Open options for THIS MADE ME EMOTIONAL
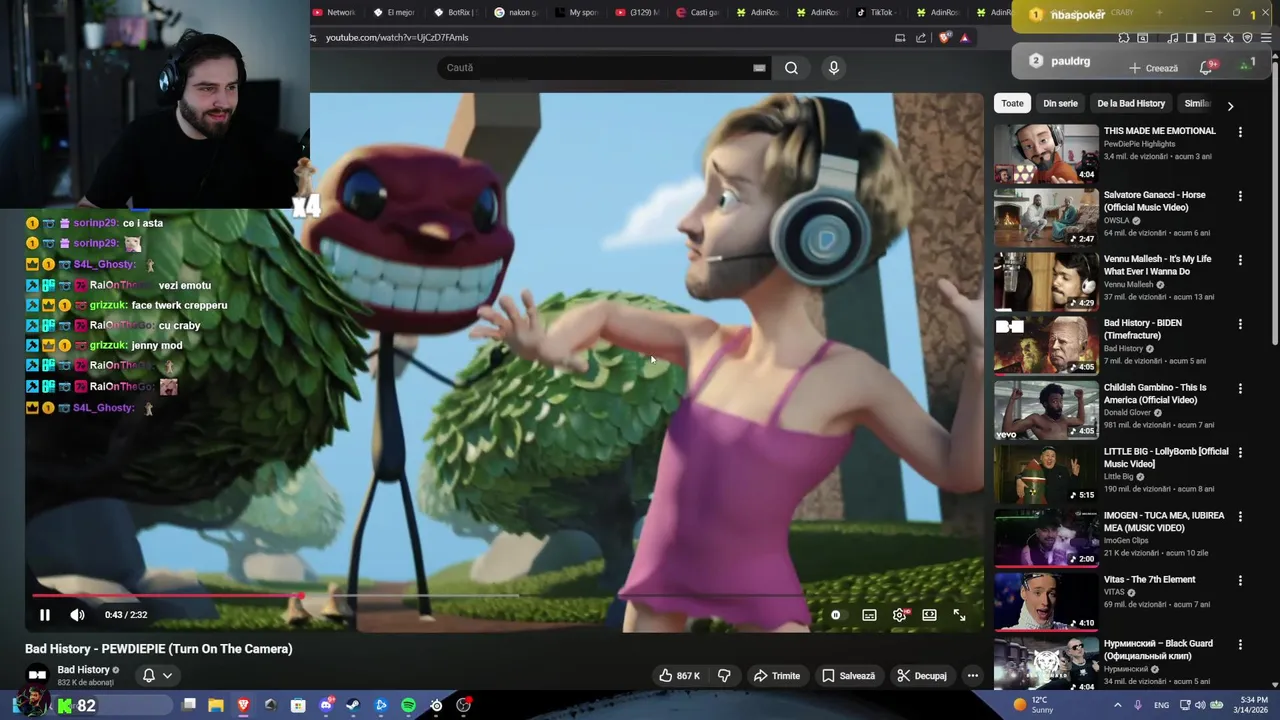Viewport: 1280px width, 720px height. point(1240,132)
